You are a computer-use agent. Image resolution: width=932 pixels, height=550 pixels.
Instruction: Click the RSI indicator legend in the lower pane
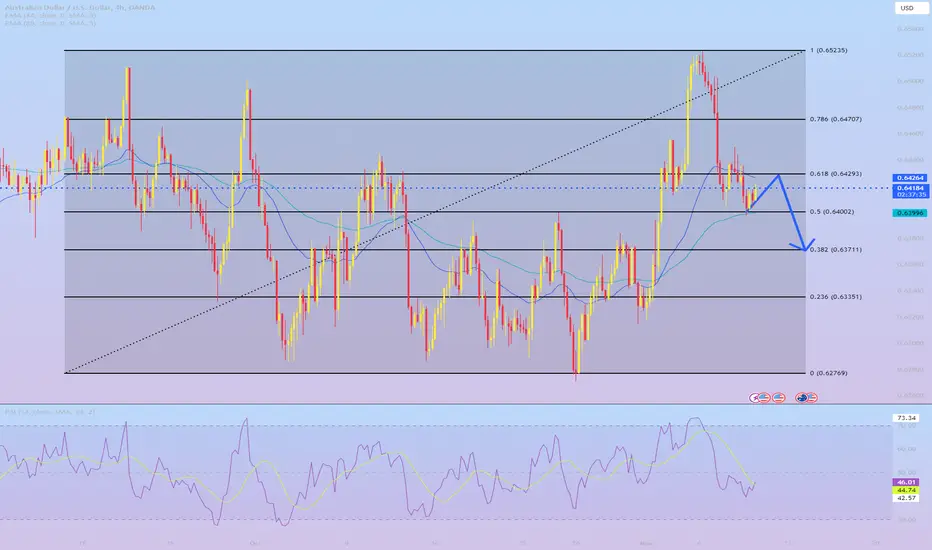click(x=50, y=411)
